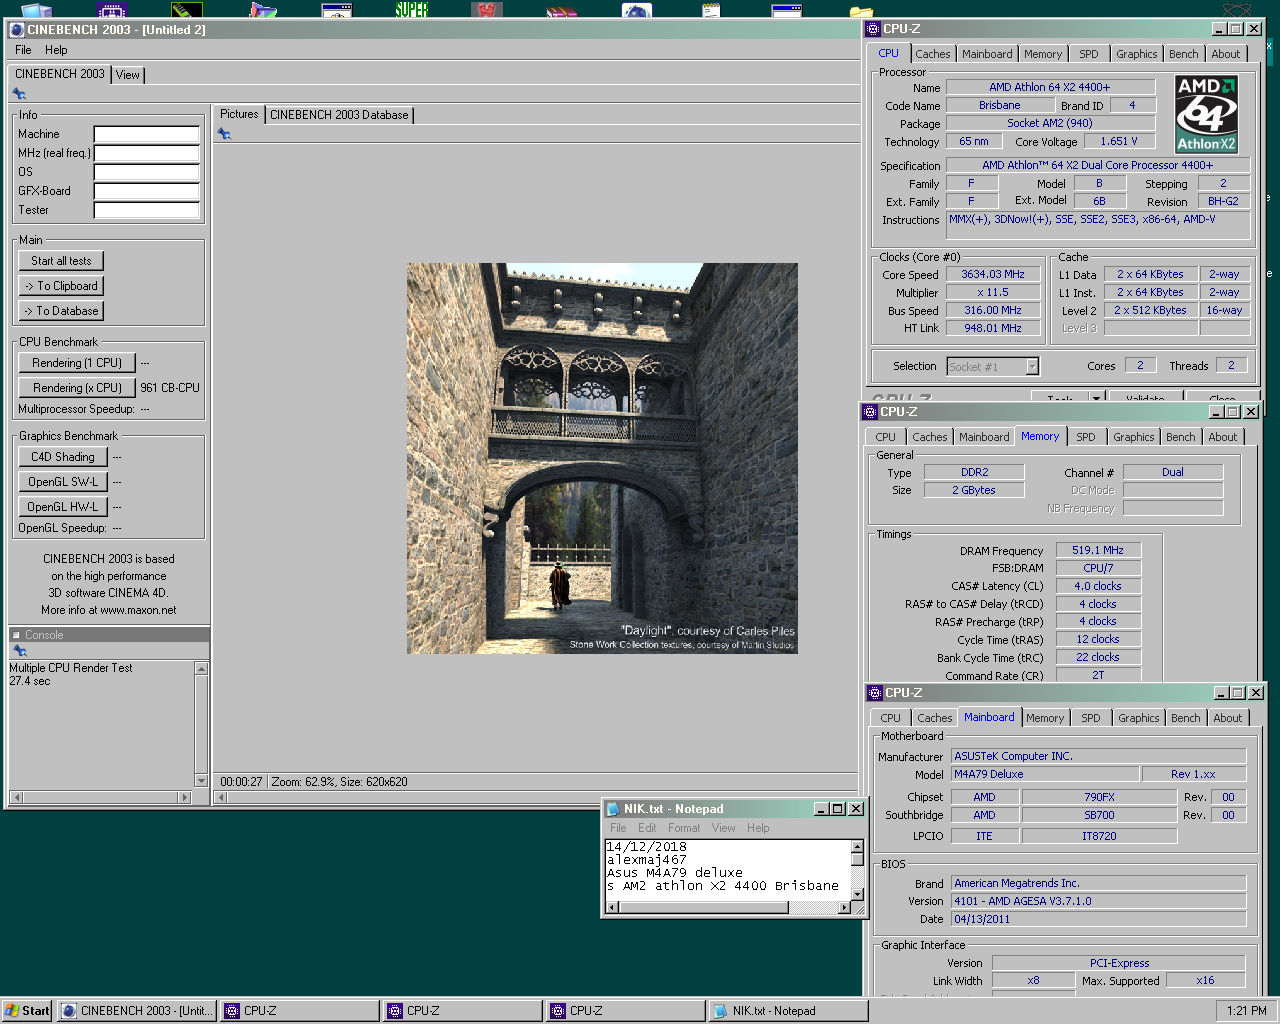1280x1024 pixels.
Task: Click the Console scrollbar up arrow
Action: [x=201, y=668]
